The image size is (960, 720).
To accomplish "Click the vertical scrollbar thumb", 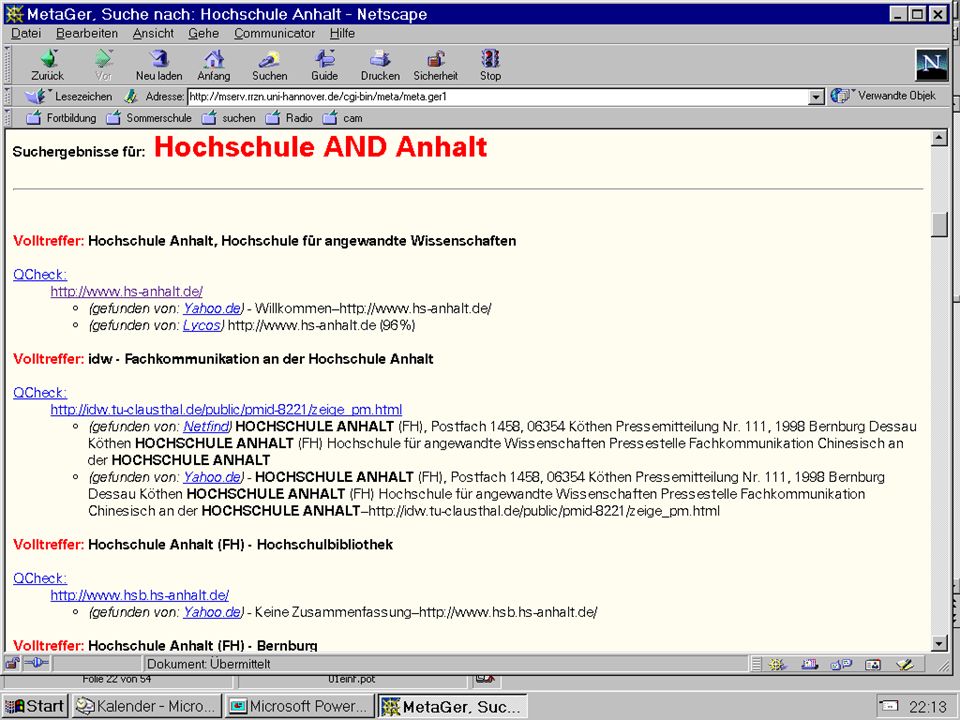I will pyautogui.click(x=939, y=224).
